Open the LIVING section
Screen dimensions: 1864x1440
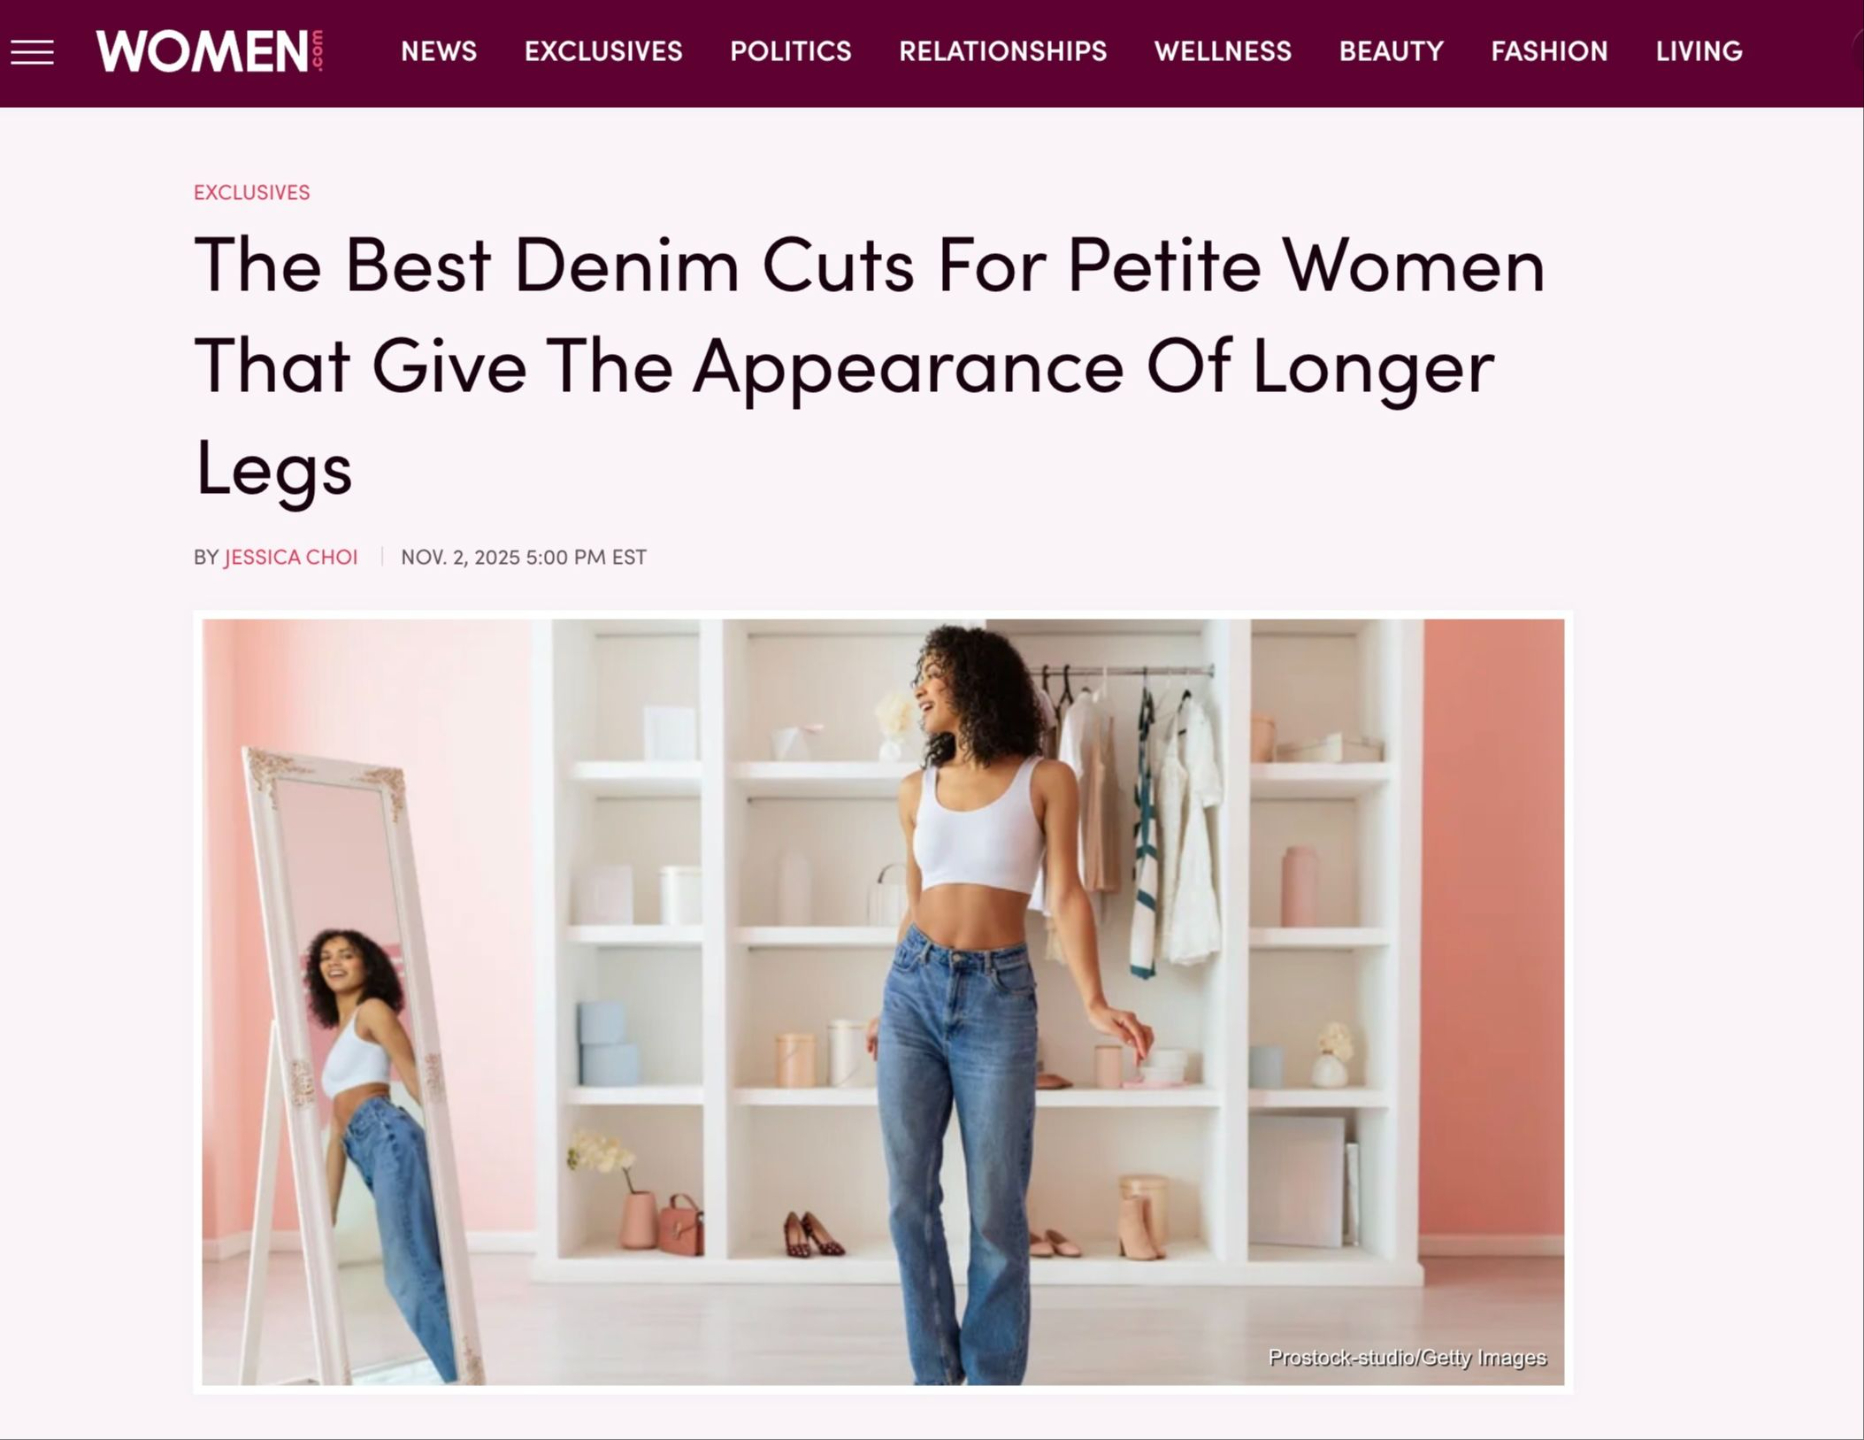point(1699,51)
